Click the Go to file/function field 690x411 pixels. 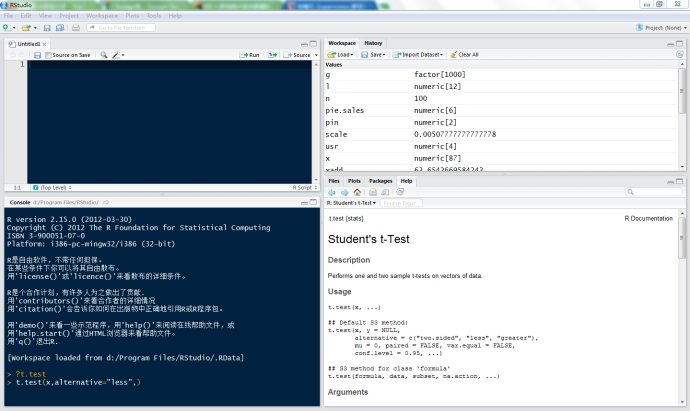tap(121, 27)
